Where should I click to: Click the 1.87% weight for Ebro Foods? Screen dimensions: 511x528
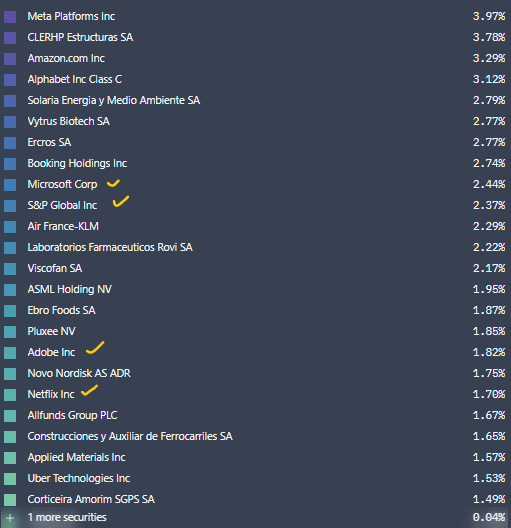489,310
